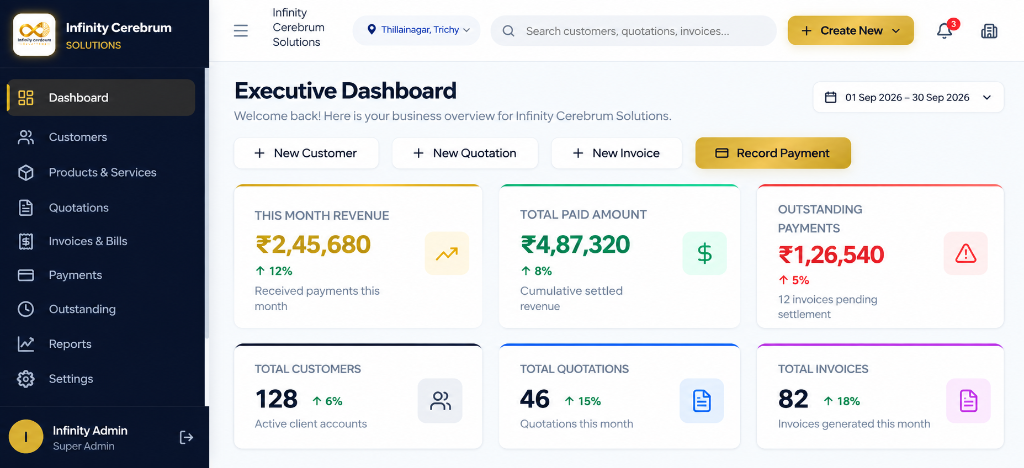Screen dimensions: 1024x468
Task: Click the Outstanding clock icon
Action: (25, 309)
